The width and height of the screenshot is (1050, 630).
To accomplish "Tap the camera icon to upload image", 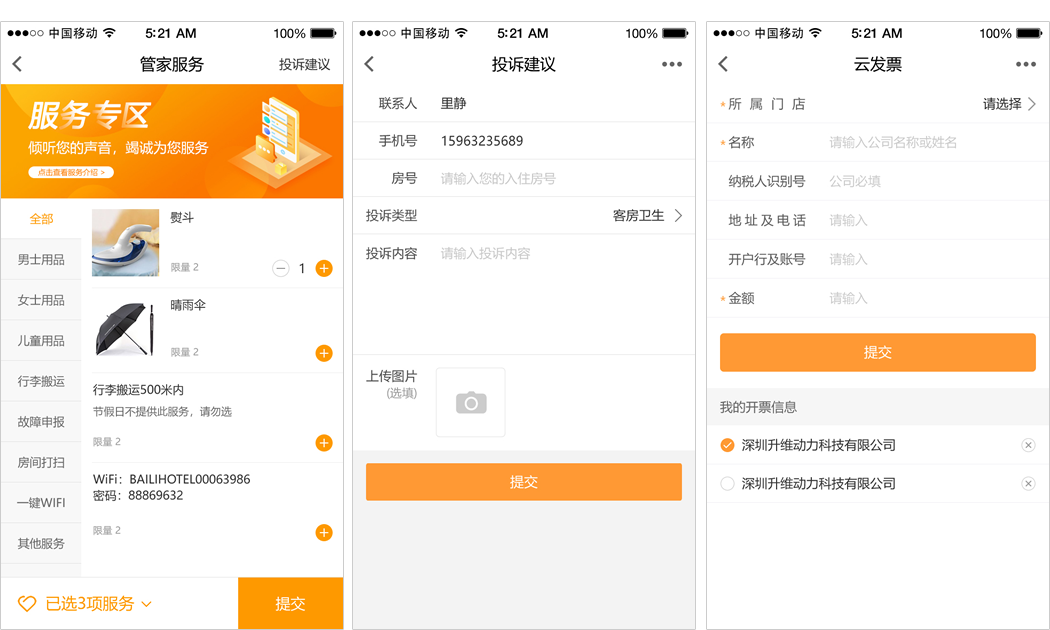I will [471, 402].
